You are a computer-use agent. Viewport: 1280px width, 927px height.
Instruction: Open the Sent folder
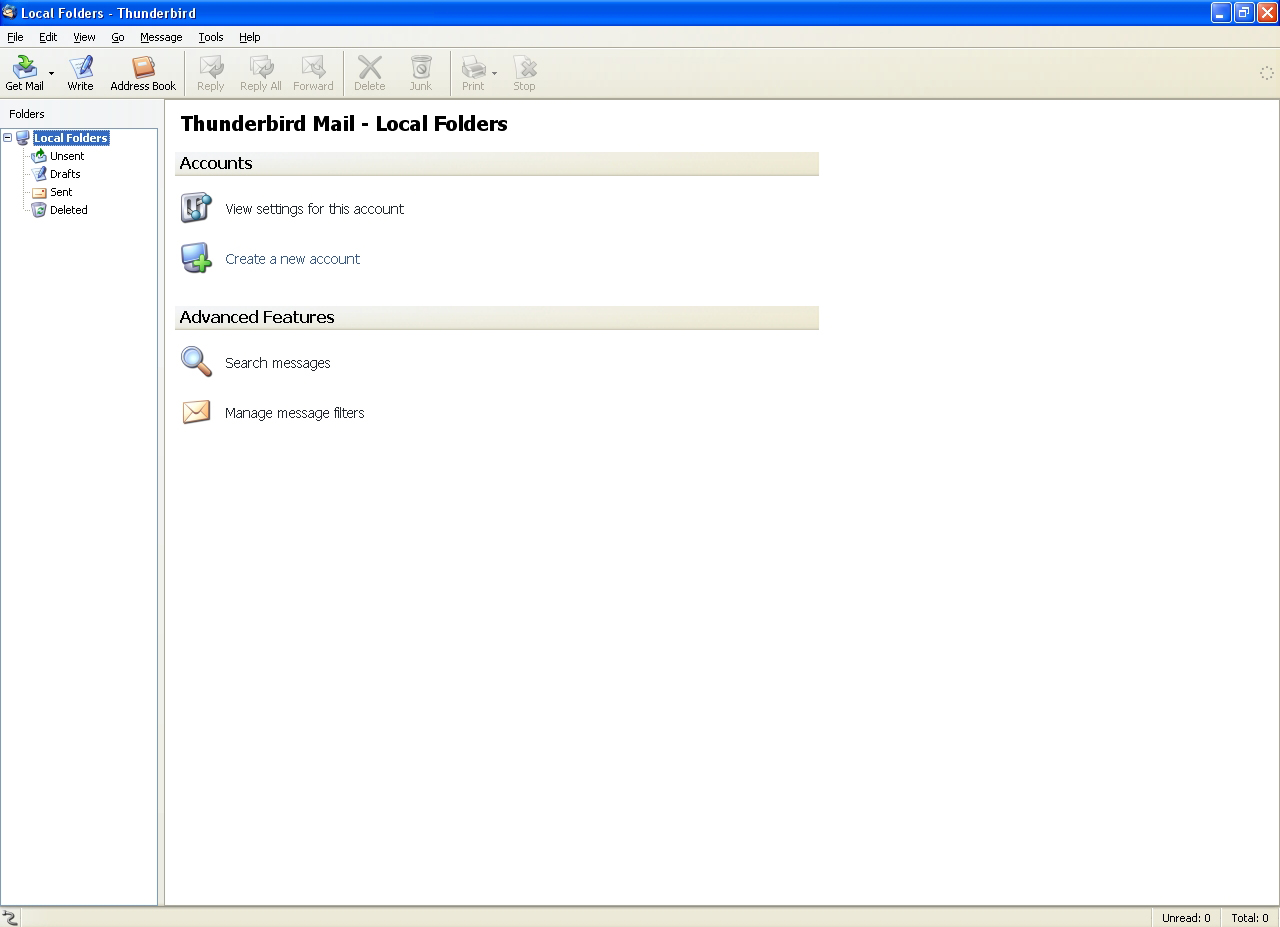tap(61, 192)
